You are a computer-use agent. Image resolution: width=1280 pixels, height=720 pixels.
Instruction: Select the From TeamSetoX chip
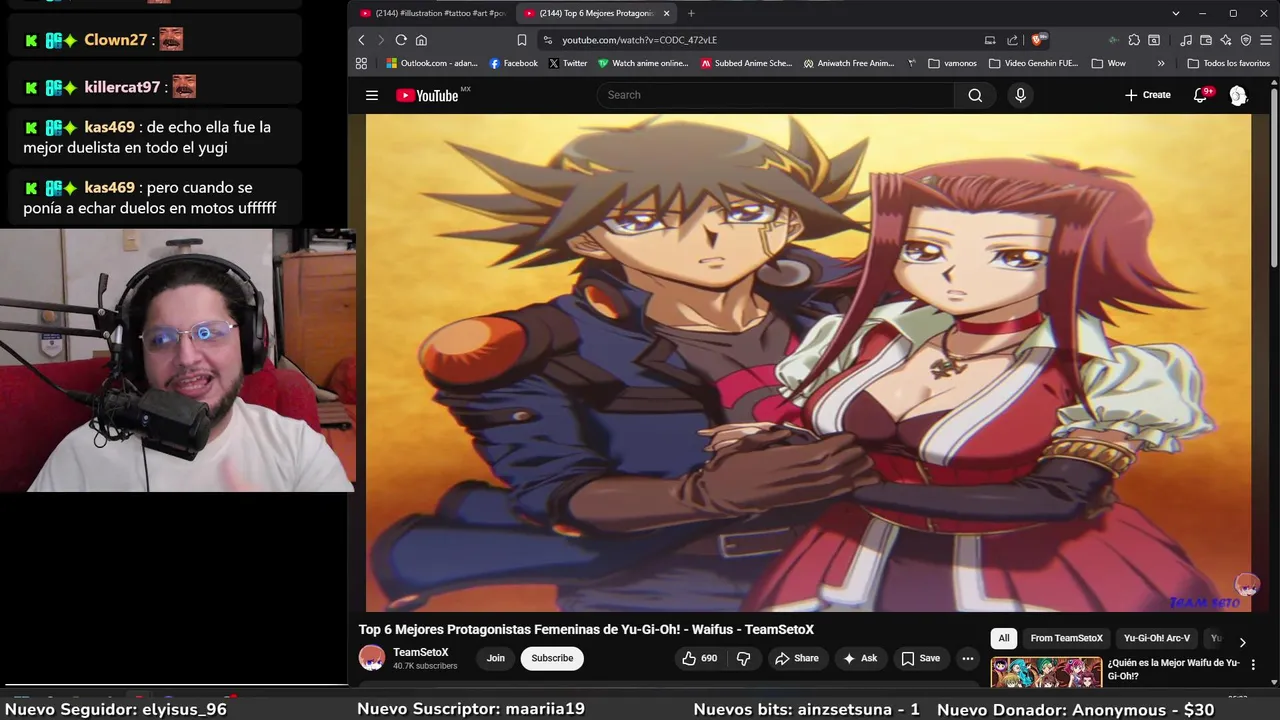[1066, 638]
